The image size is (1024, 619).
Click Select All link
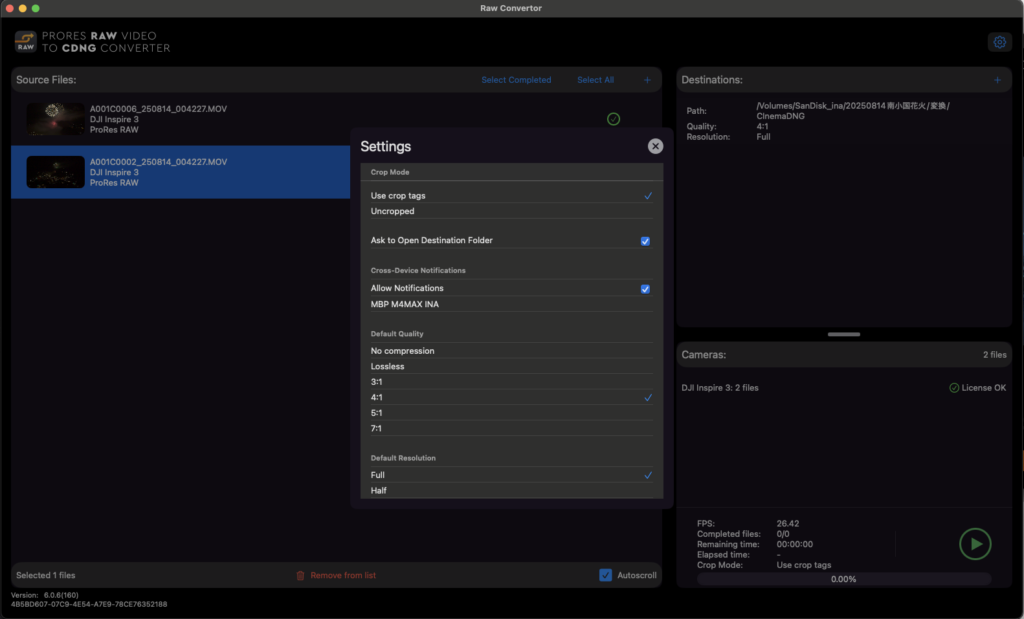pos(595,80)
